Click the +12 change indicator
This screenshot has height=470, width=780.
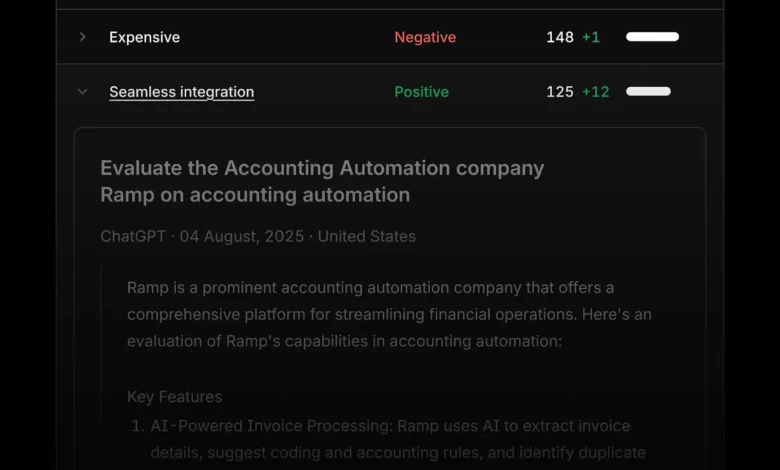[x=595, y=92]
